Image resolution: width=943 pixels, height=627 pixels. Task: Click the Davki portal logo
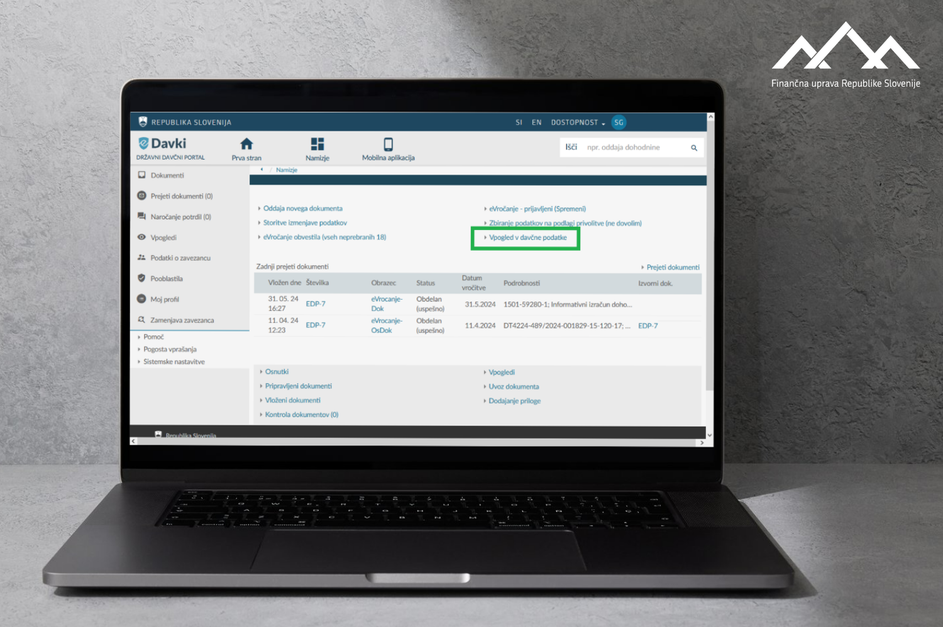tap(164, 144)
